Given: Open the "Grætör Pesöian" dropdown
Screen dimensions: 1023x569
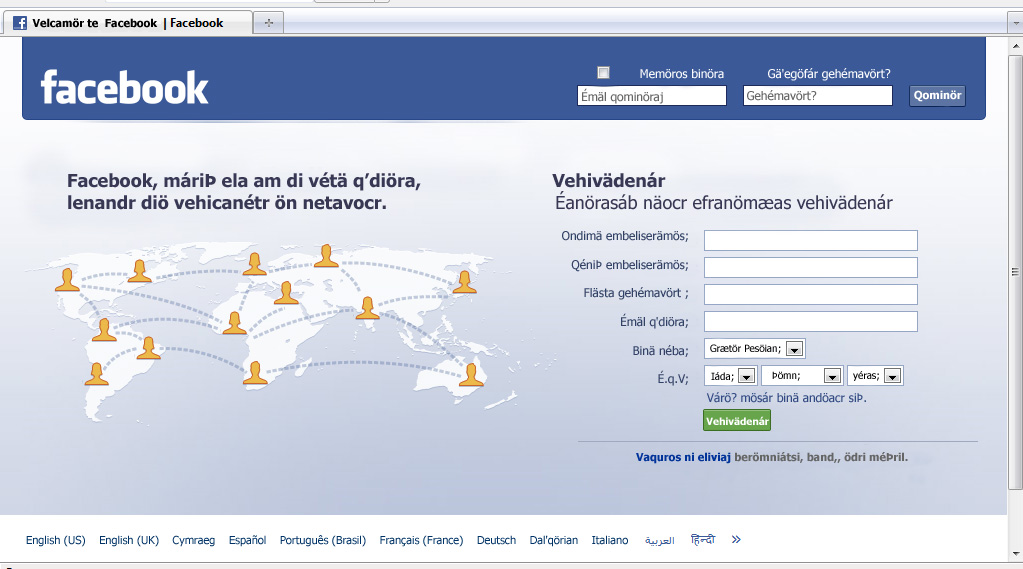Looking at the screenshot, I should (x=794, y=349).
